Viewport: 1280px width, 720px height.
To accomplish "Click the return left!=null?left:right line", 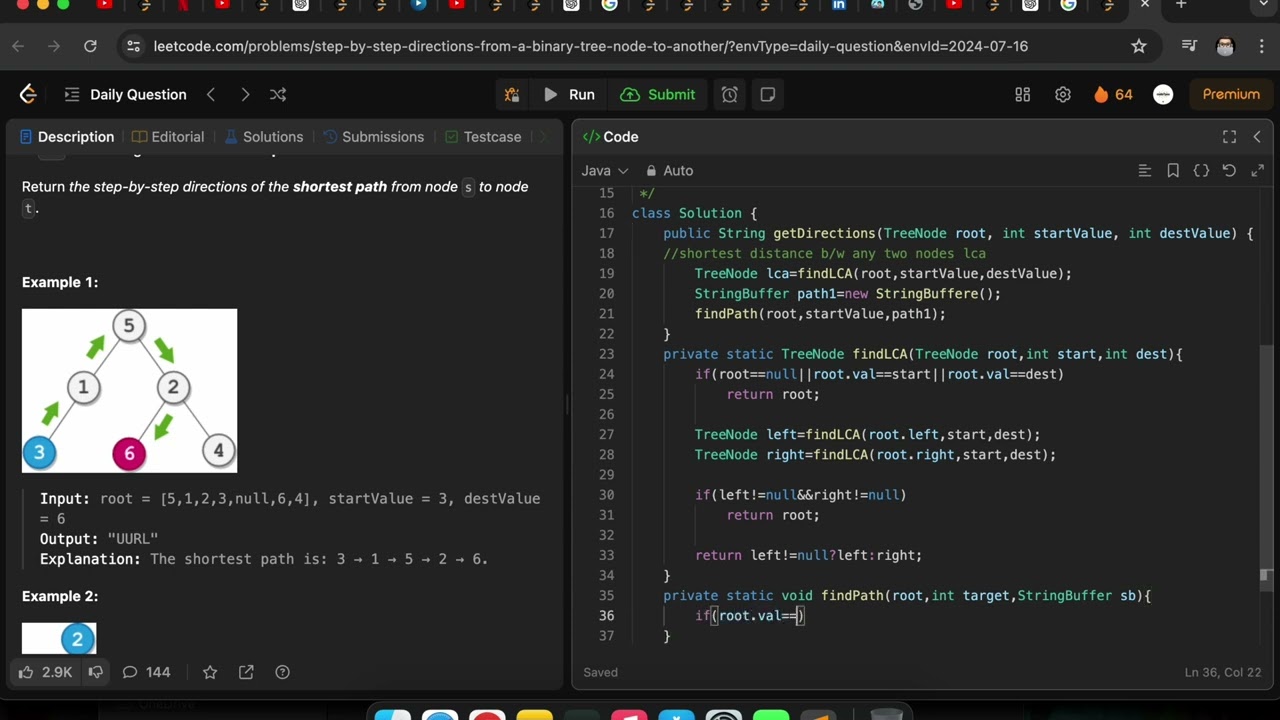I will pos(808,555).
